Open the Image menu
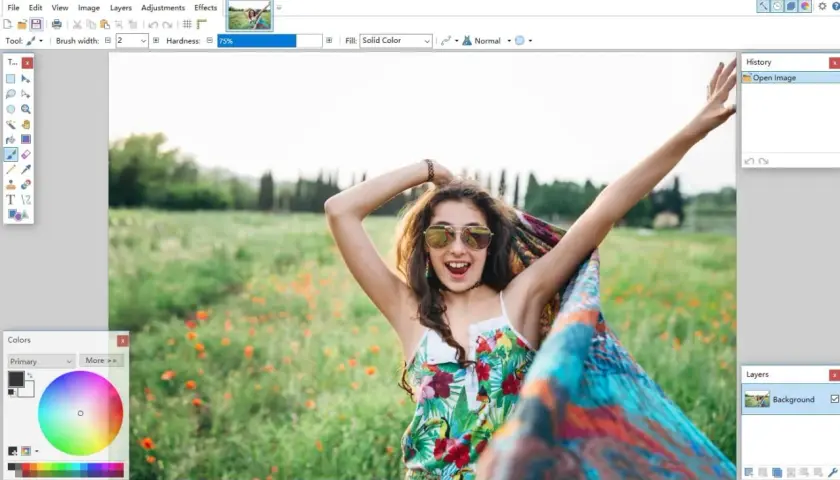This screenshot has width=840, height=480. coord(89,8)
